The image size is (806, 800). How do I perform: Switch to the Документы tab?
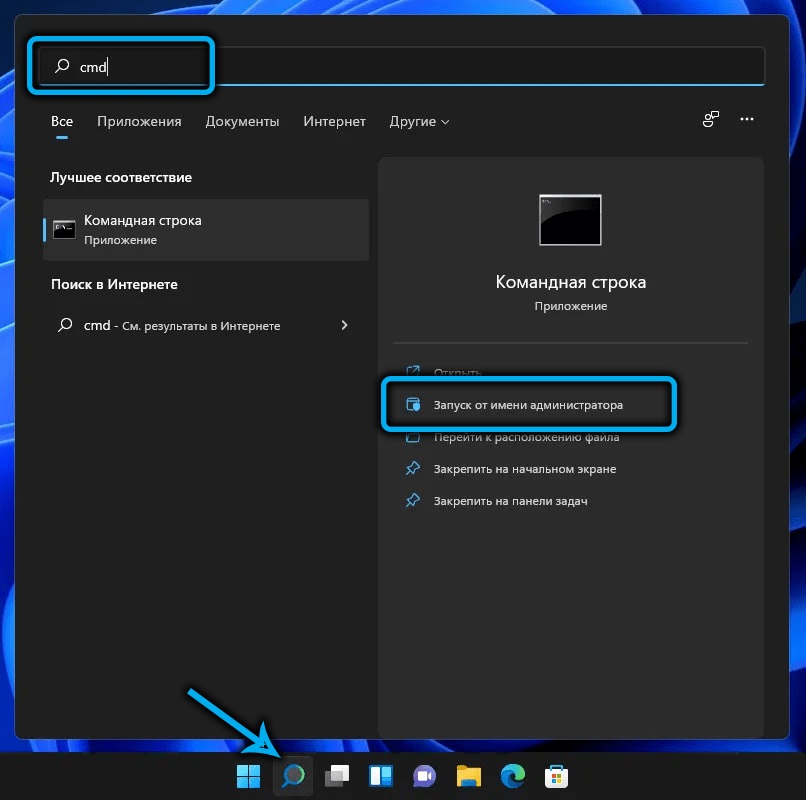tap(242, 122)
